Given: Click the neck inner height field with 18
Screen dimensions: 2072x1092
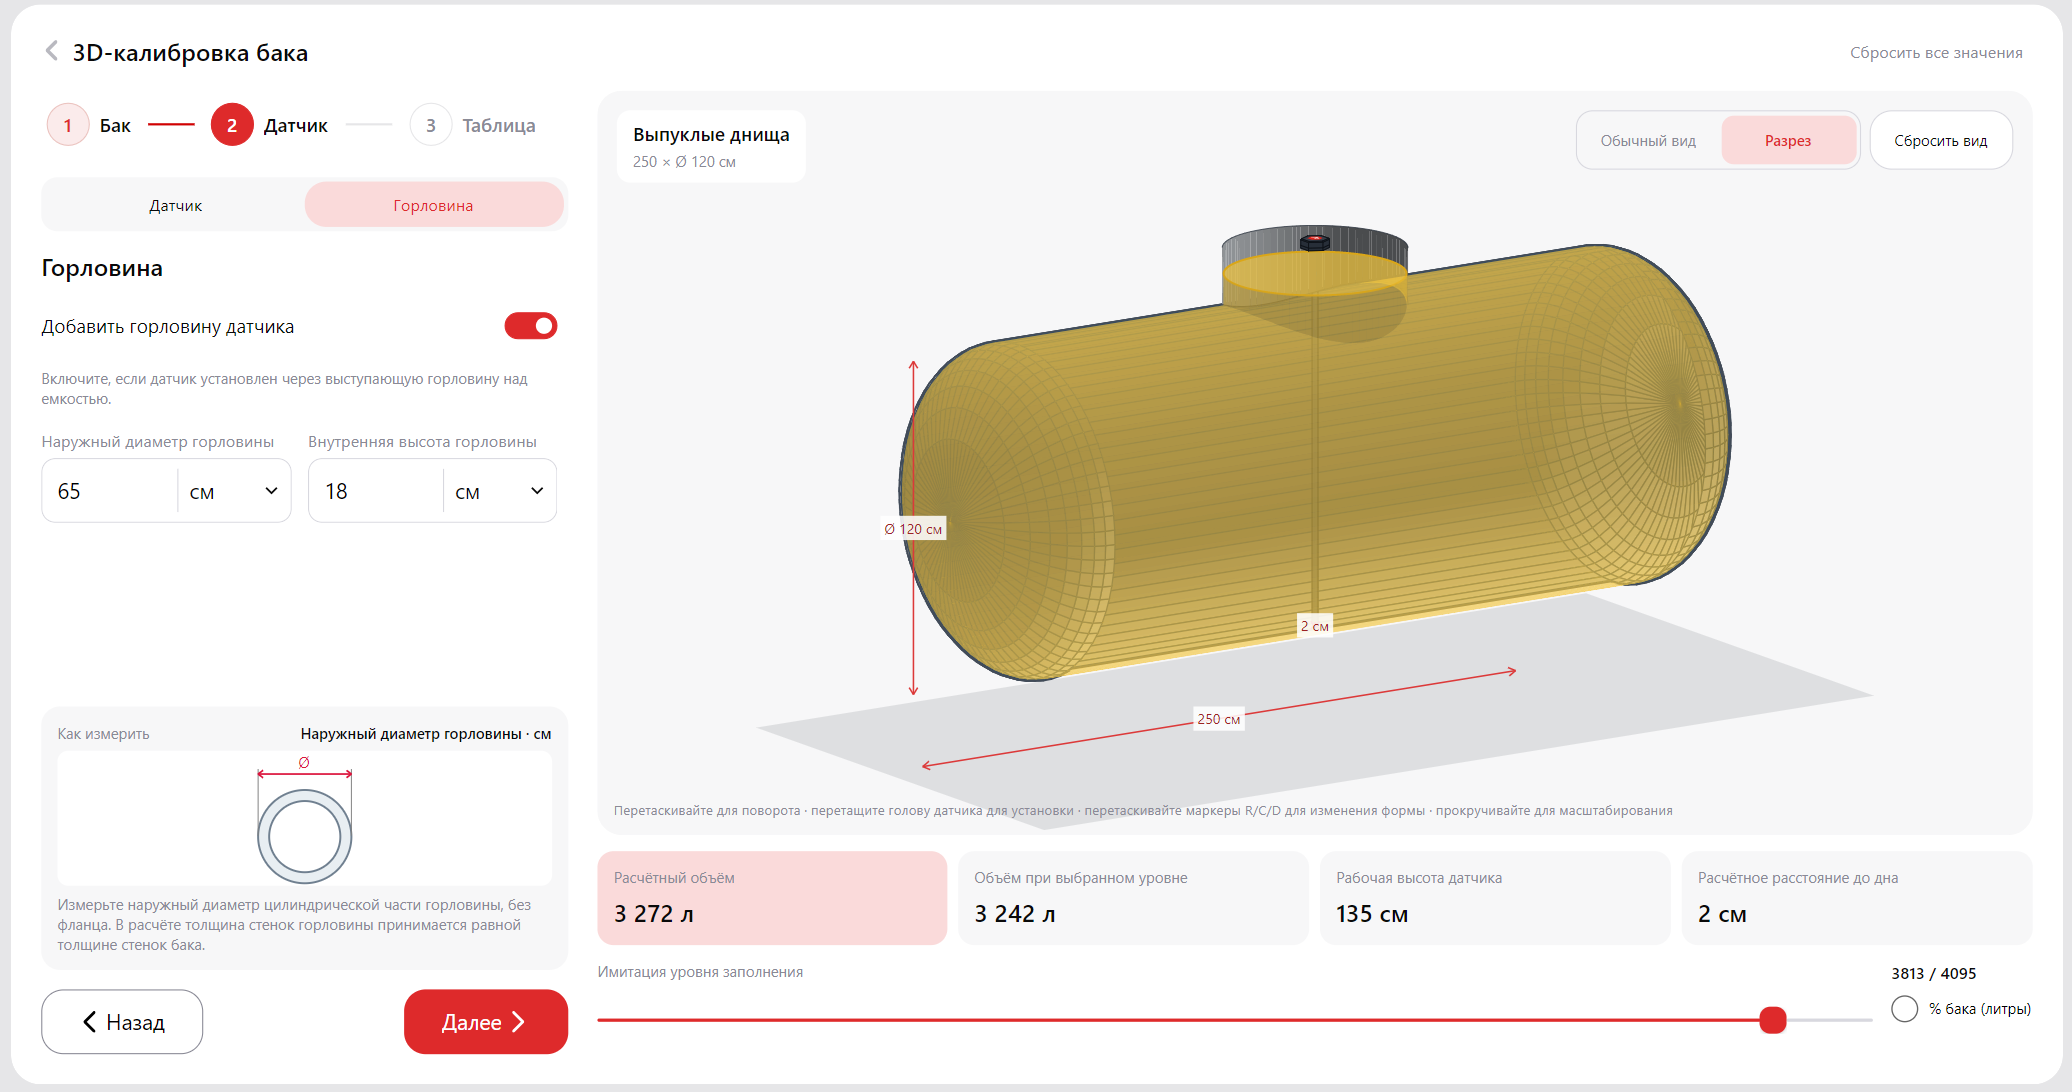Looking at the screenshot, I should (376, 491).
